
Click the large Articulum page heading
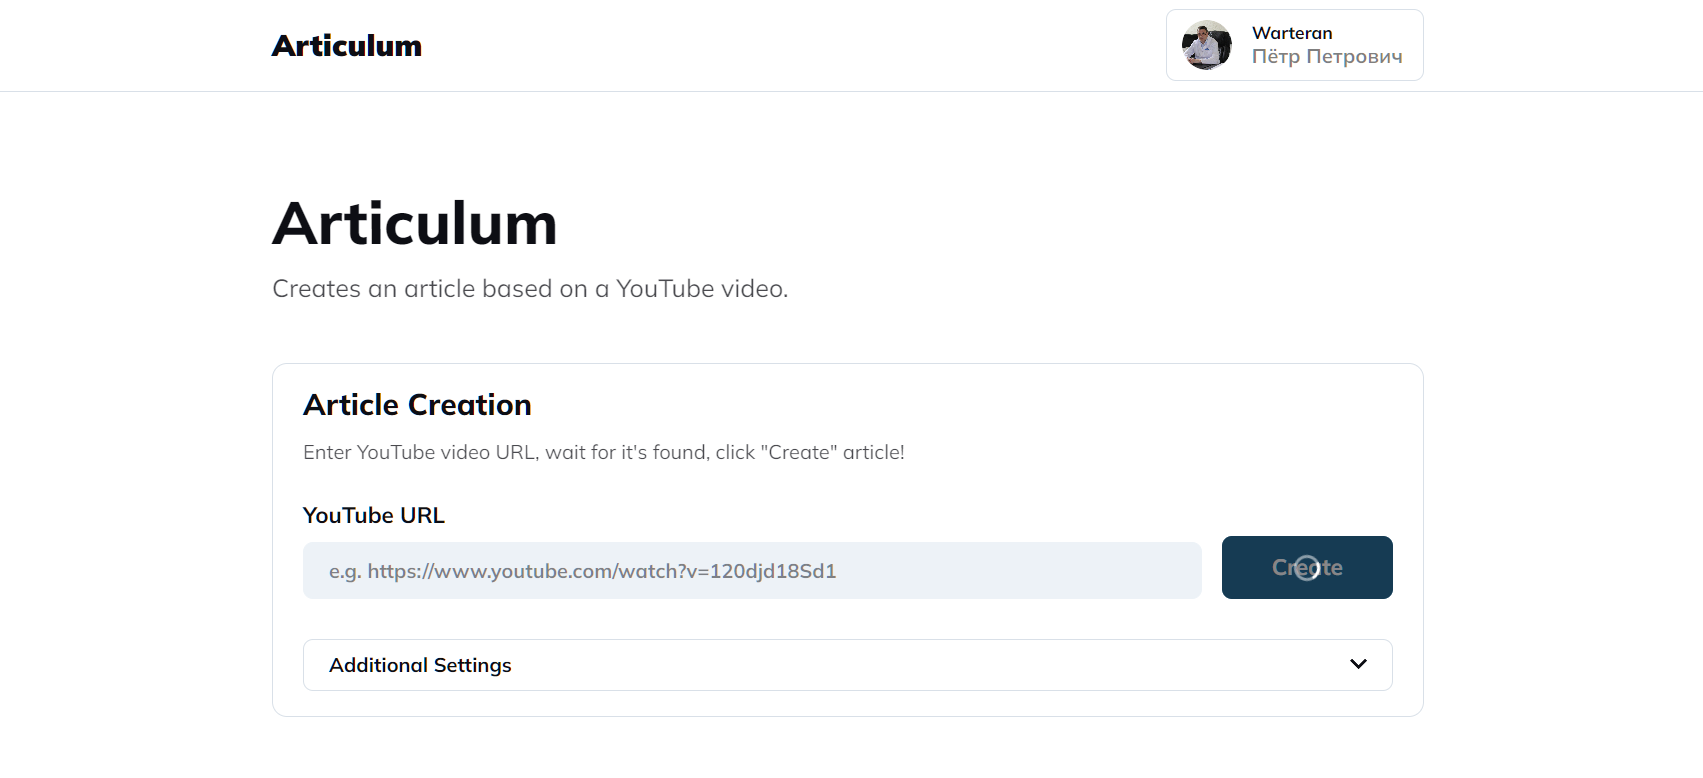[x=414, y=223]
